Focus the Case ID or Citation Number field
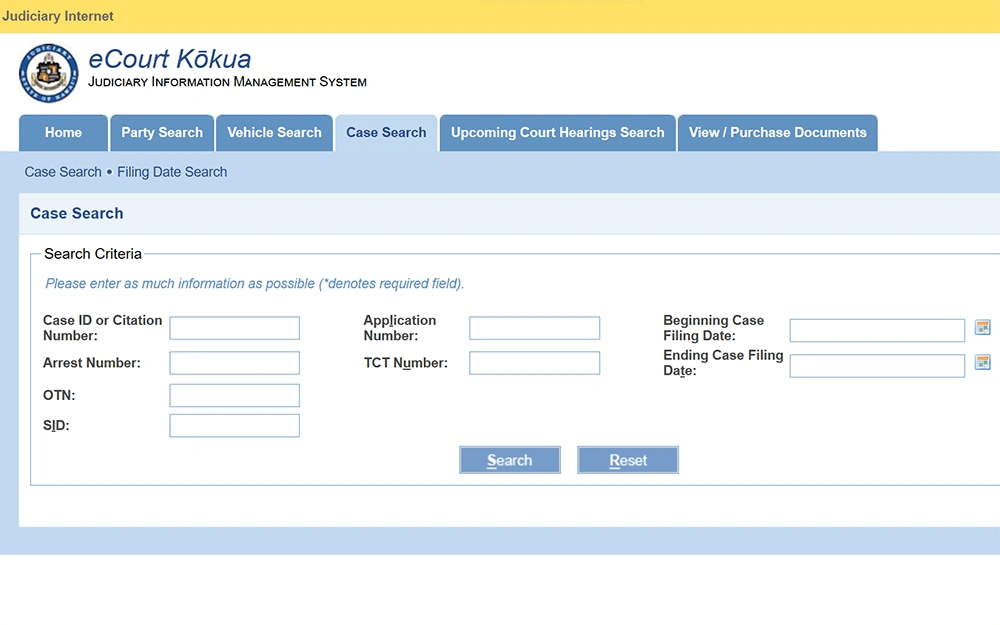The width and height of the screenshot is (1000, 625). [235, 328]
